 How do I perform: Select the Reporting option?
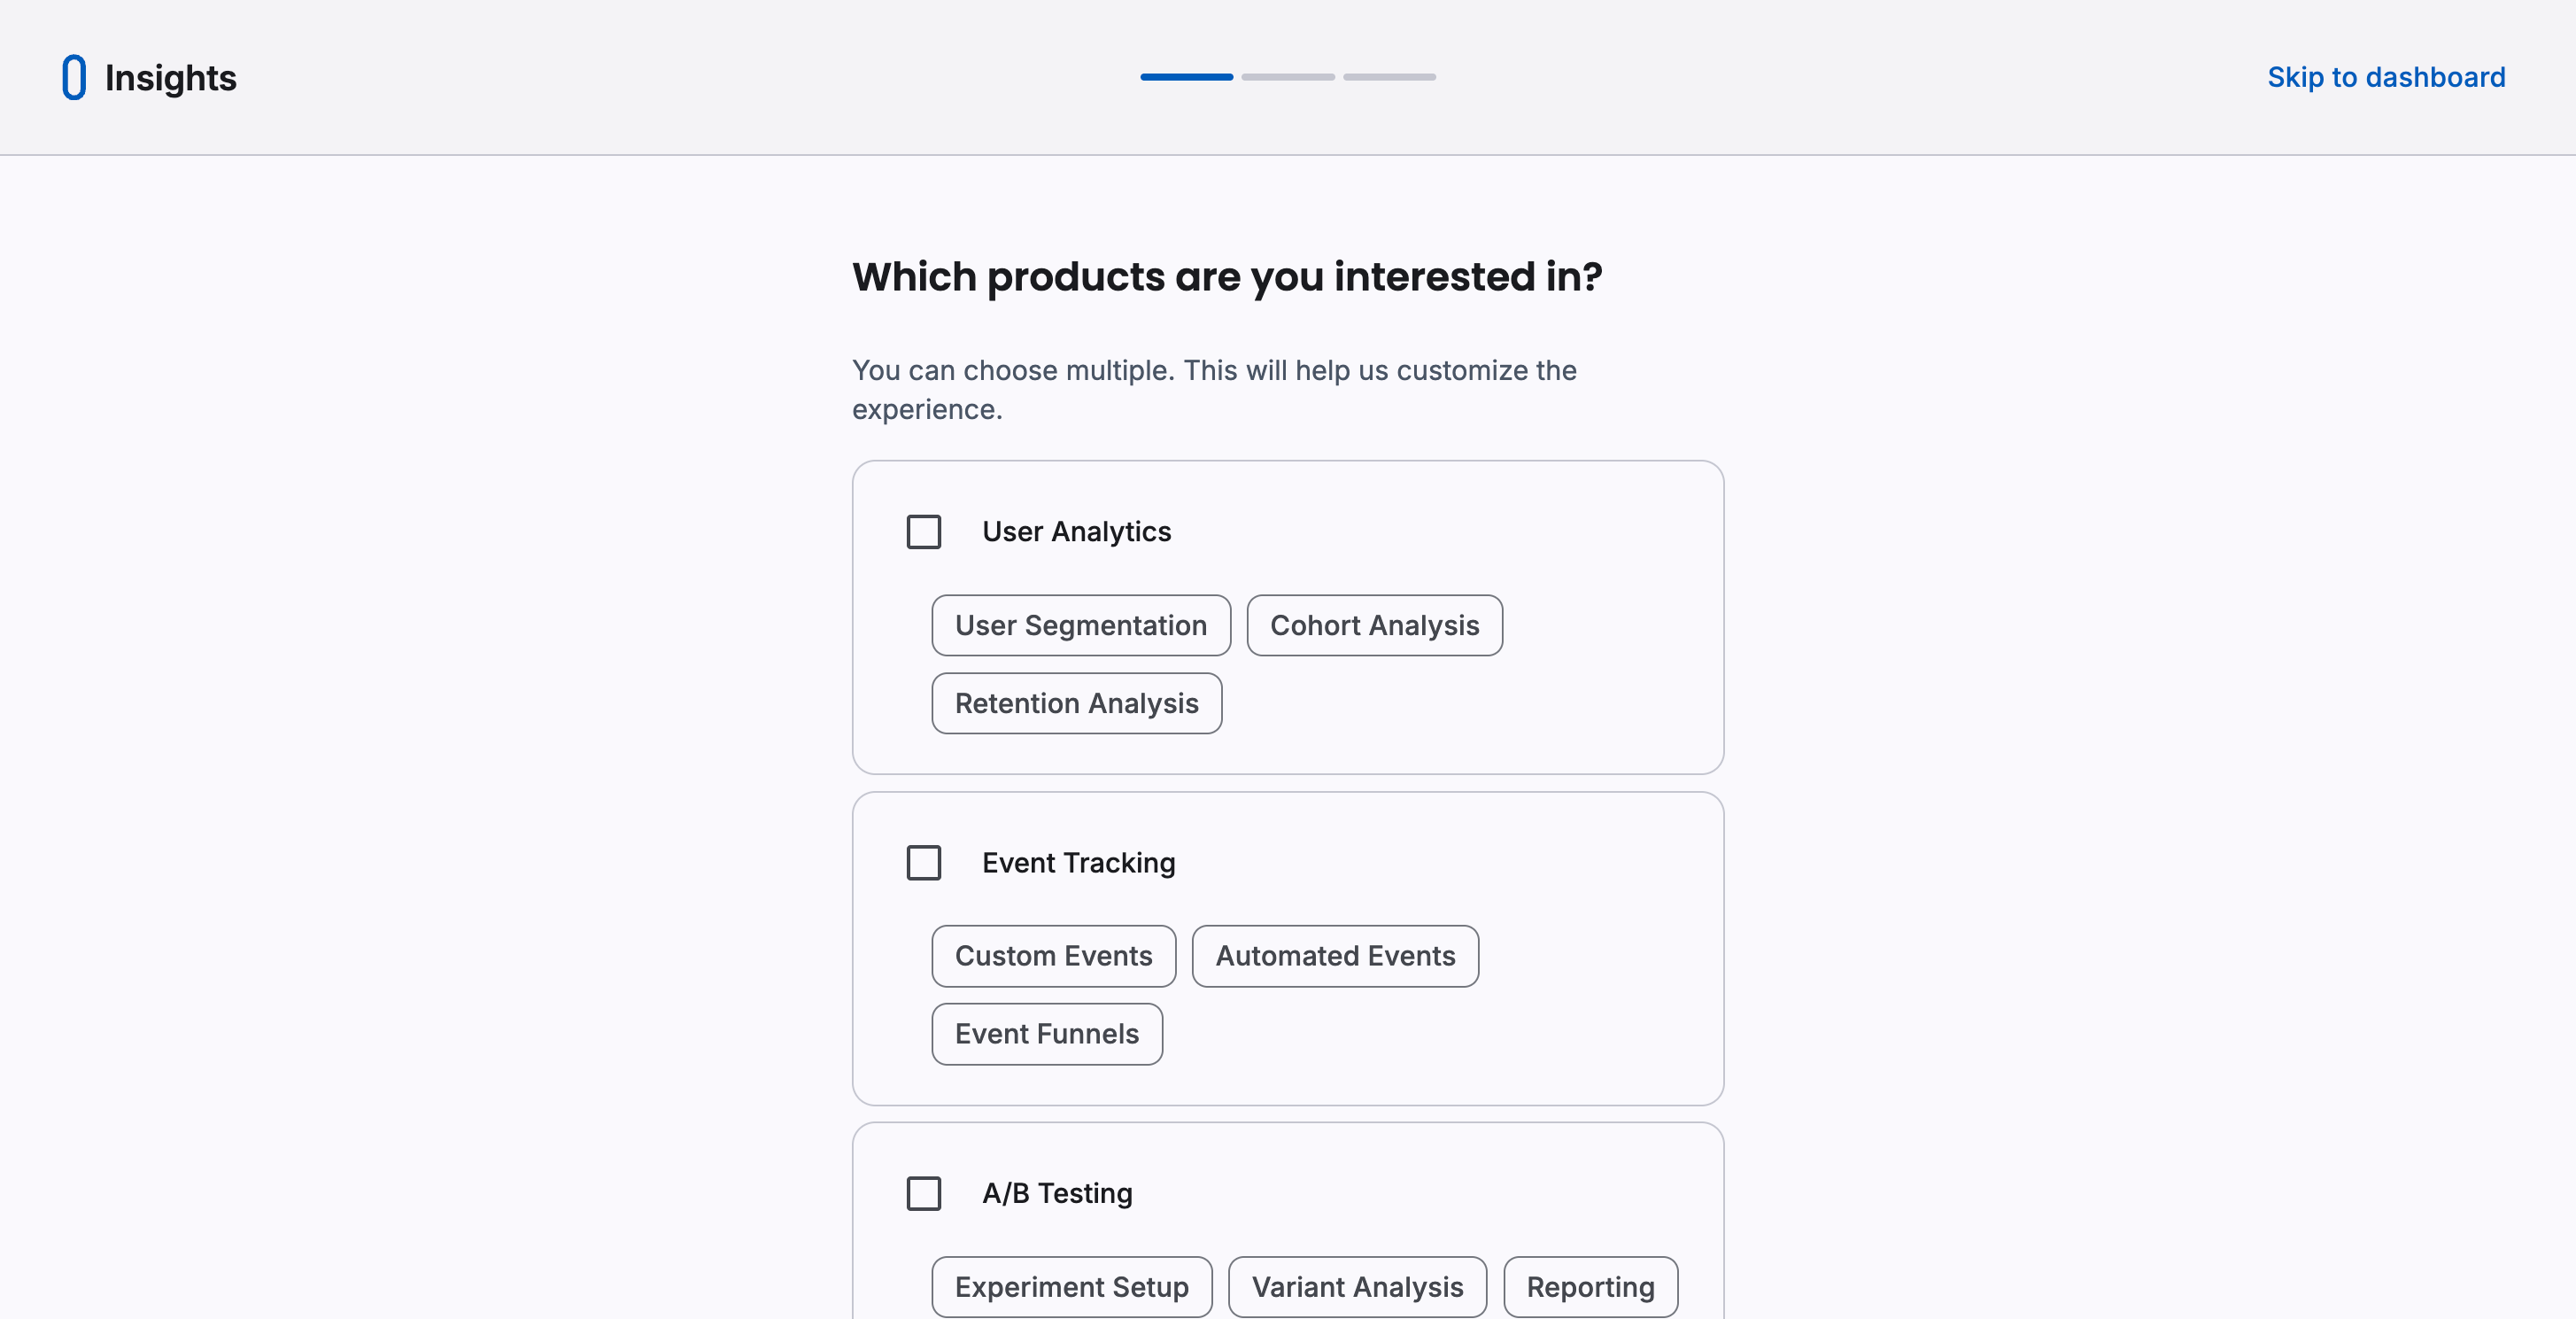(x=1590, y=1287)
